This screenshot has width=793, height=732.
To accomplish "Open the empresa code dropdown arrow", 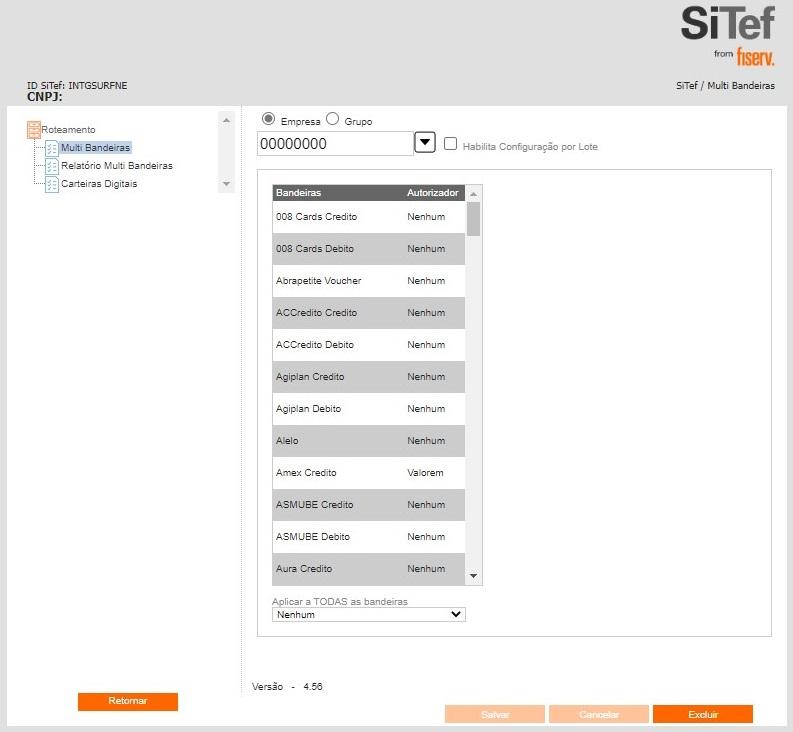I will click(425, 143).
